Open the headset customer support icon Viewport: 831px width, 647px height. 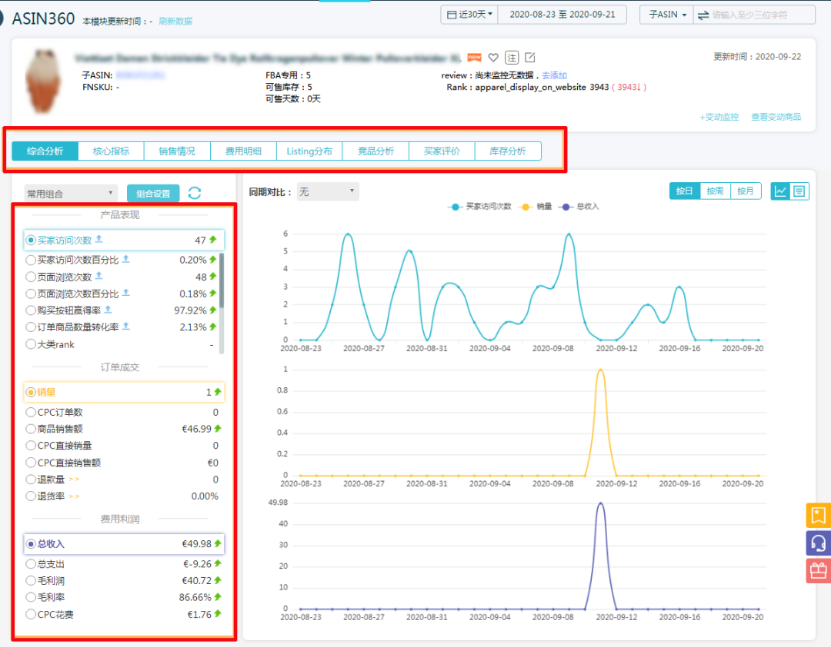pyautogui.click(x=817, y=543)
